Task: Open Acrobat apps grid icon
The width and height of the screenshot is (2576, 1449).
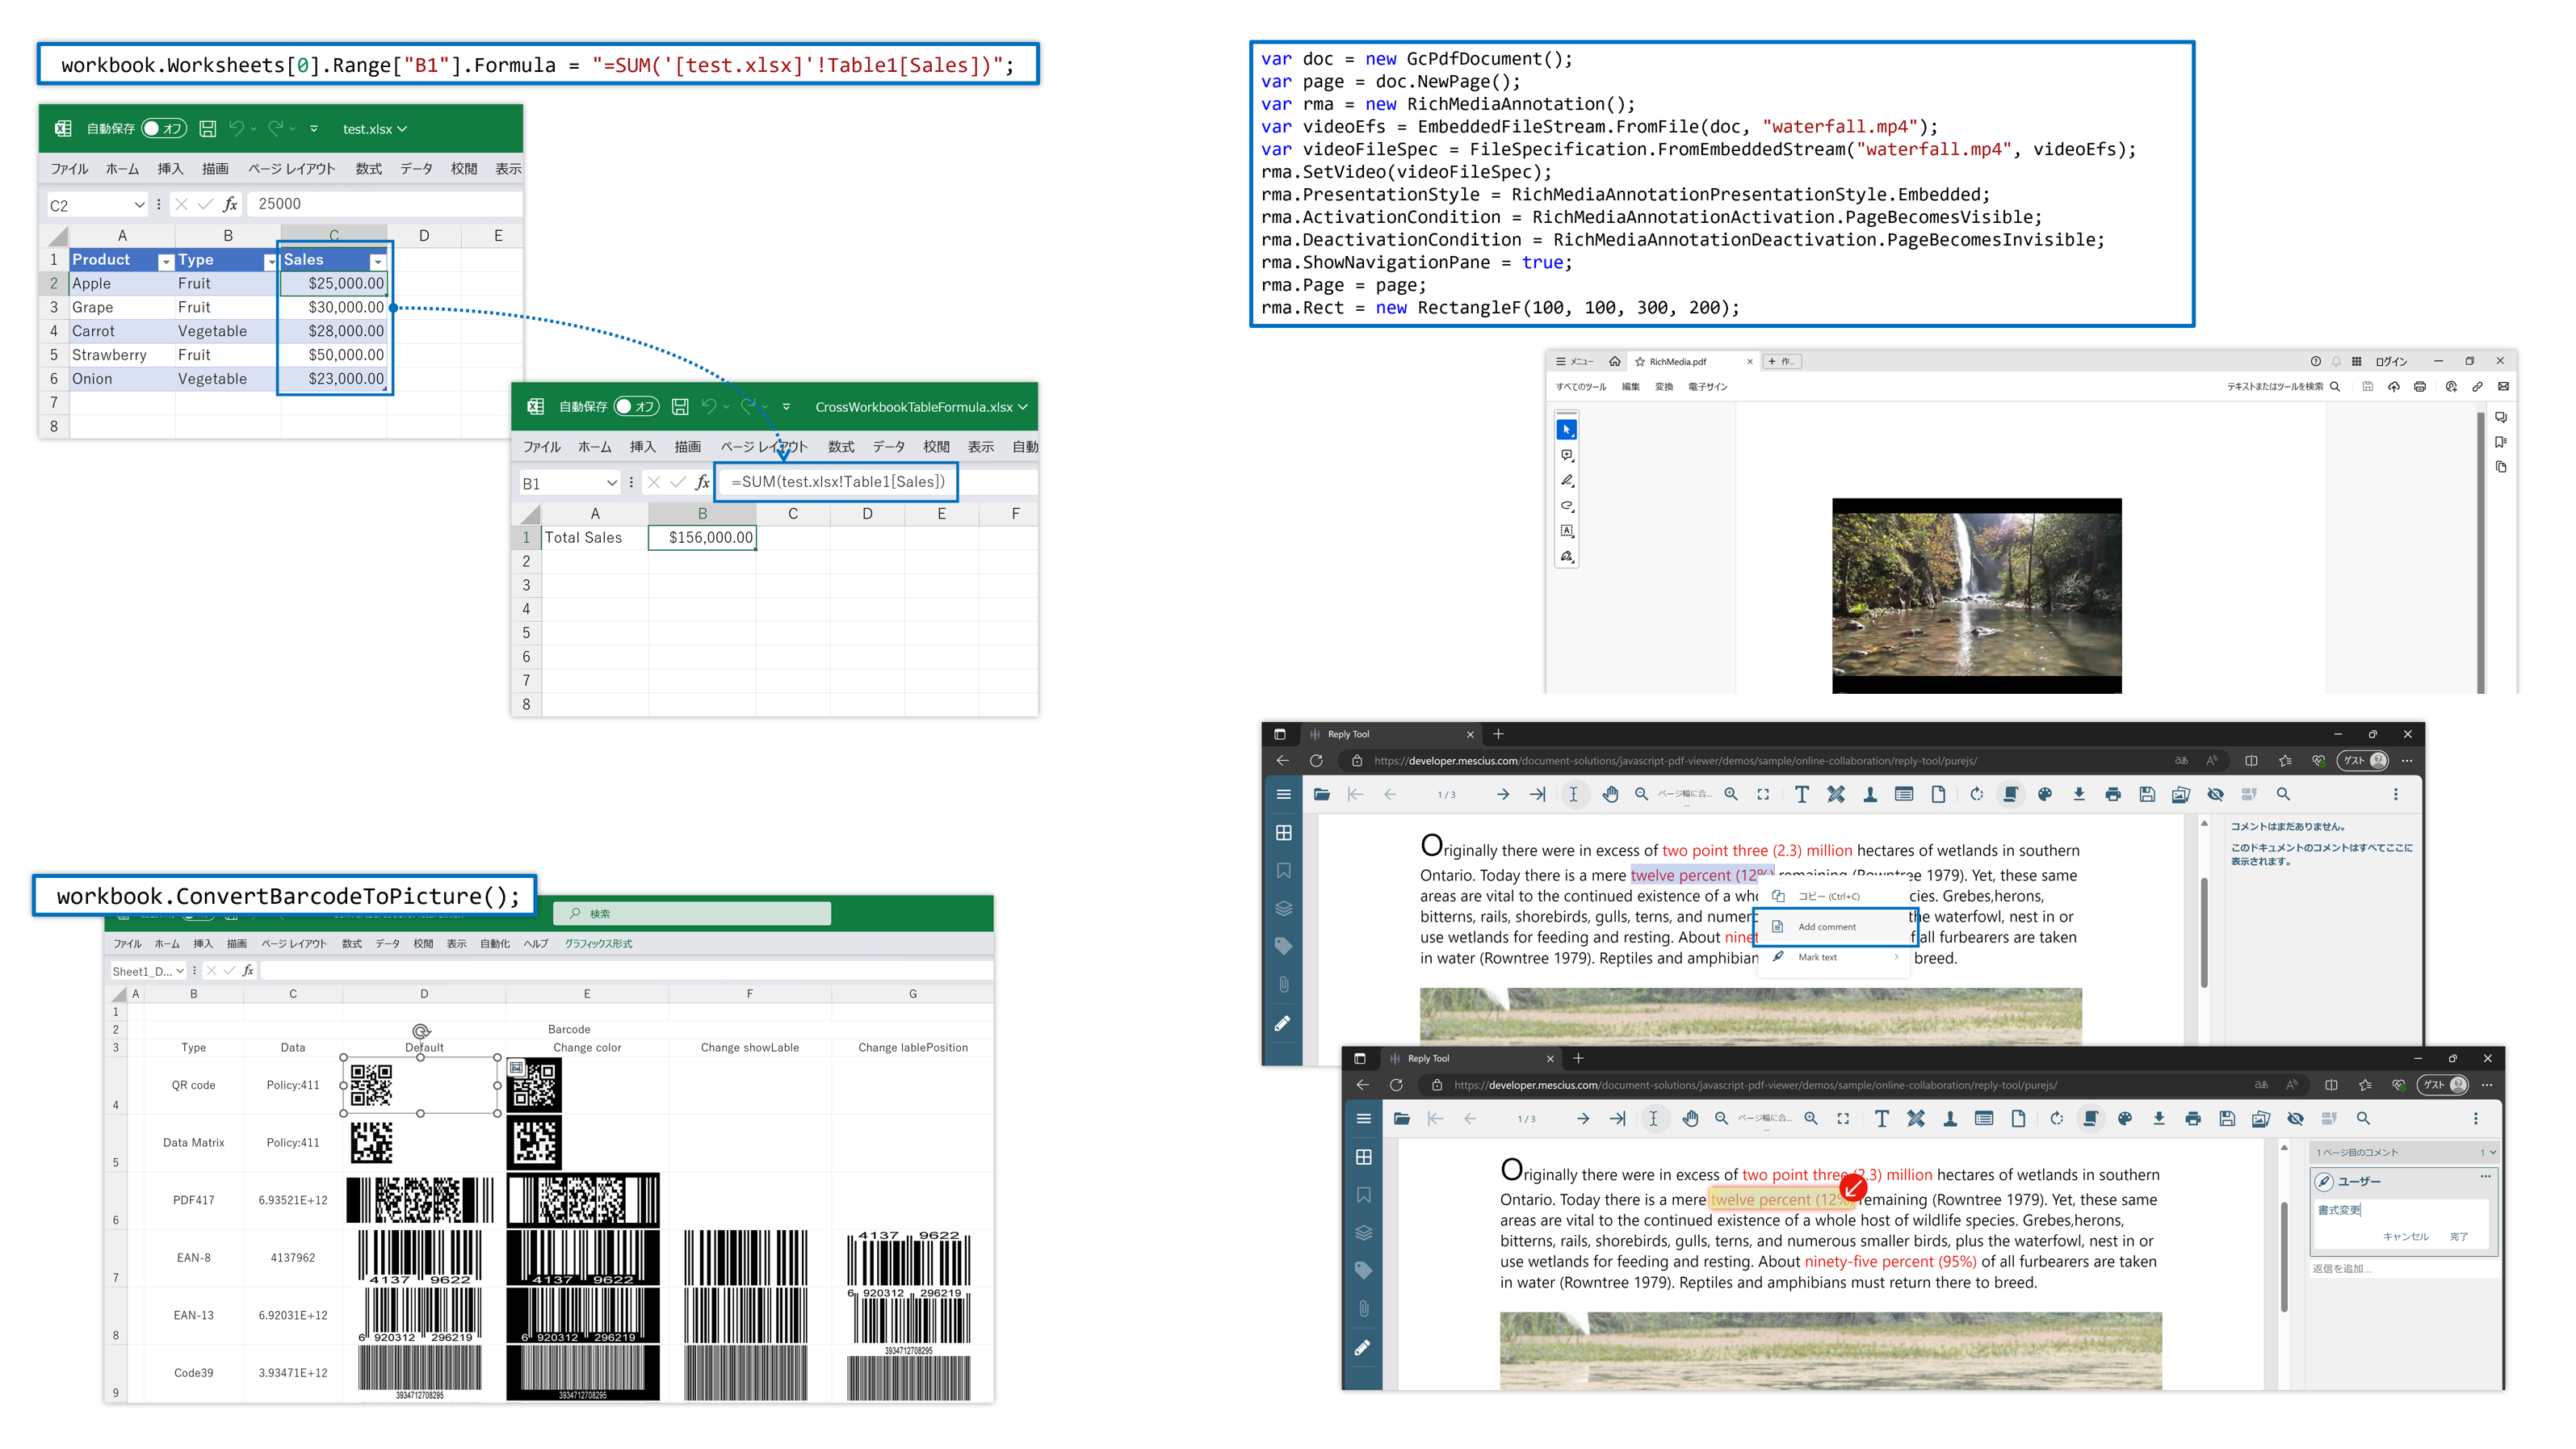Action: 2357,361
